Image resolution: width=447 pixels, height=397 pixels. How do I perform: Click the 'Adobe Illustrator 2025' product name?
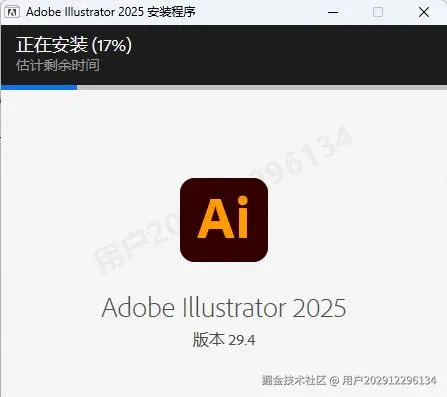pos(224,307)
